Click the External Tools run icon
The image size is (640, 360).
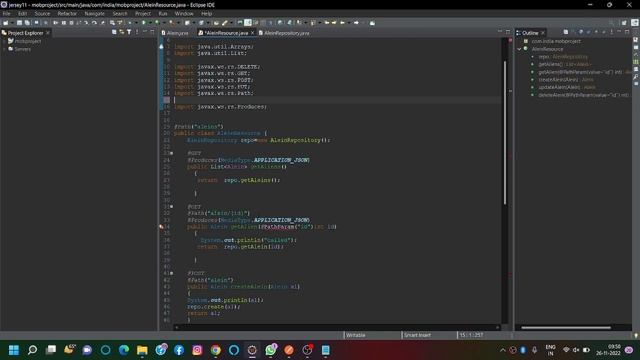point(171,23)
